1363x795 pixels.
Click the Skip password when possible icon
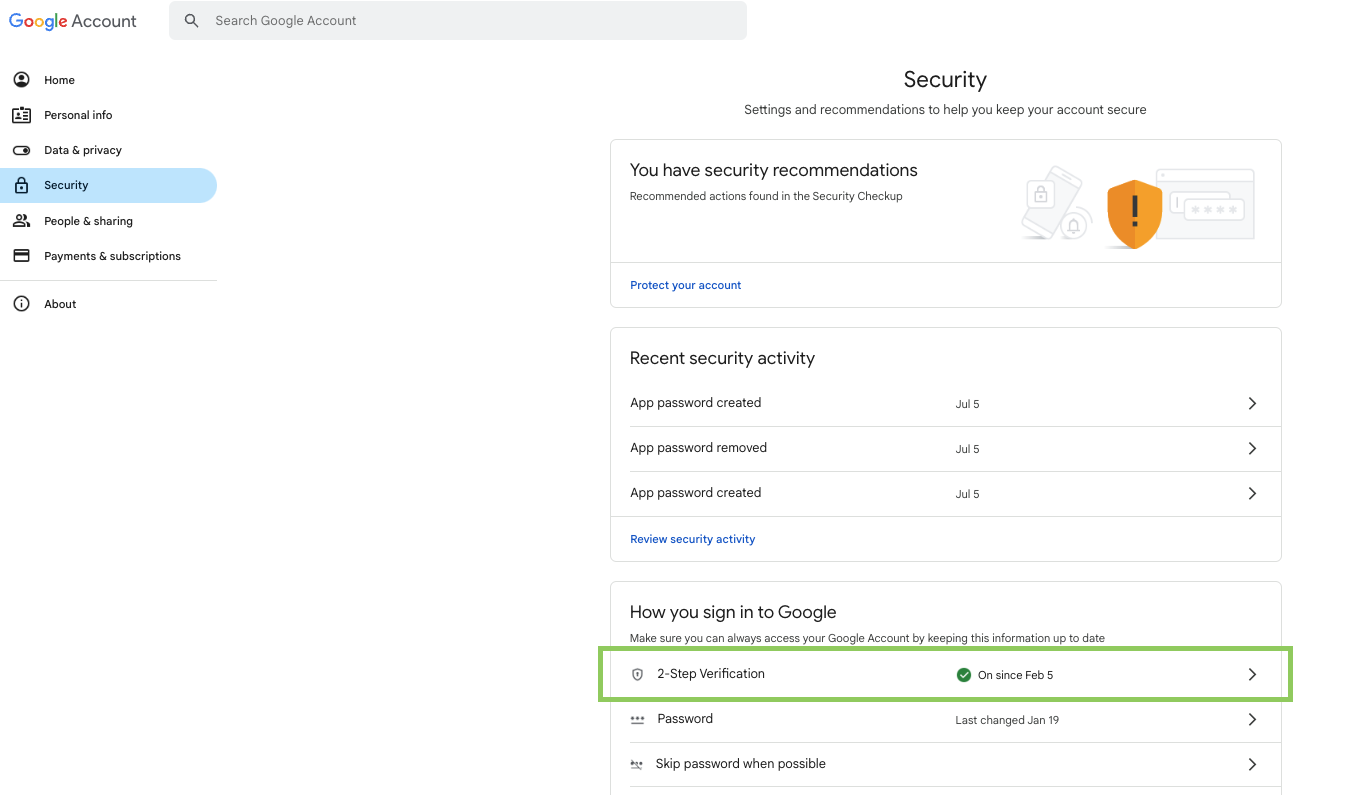(637, 765)
